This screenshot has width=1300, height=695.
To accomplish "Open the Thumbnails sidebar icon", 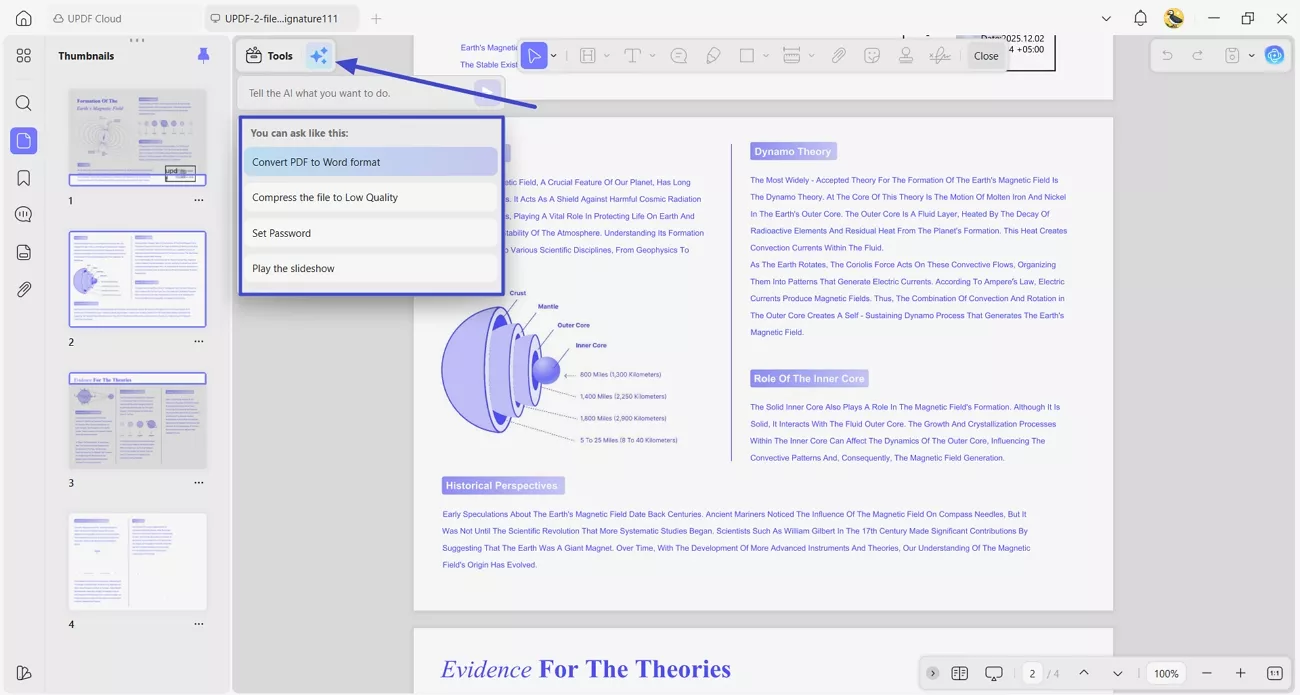I will click(x=24, y=56).
